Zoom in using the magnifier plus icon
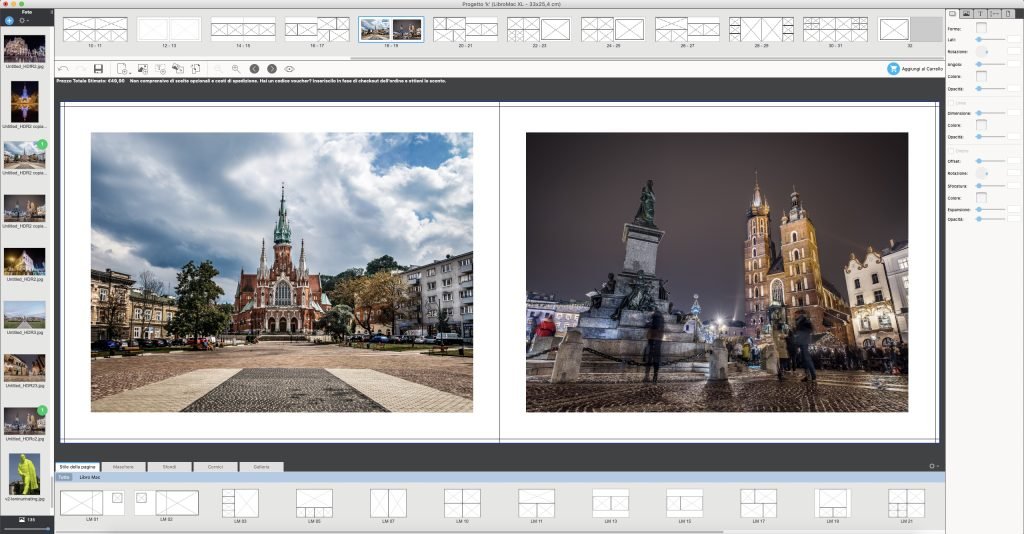 [x=236, y=69]
